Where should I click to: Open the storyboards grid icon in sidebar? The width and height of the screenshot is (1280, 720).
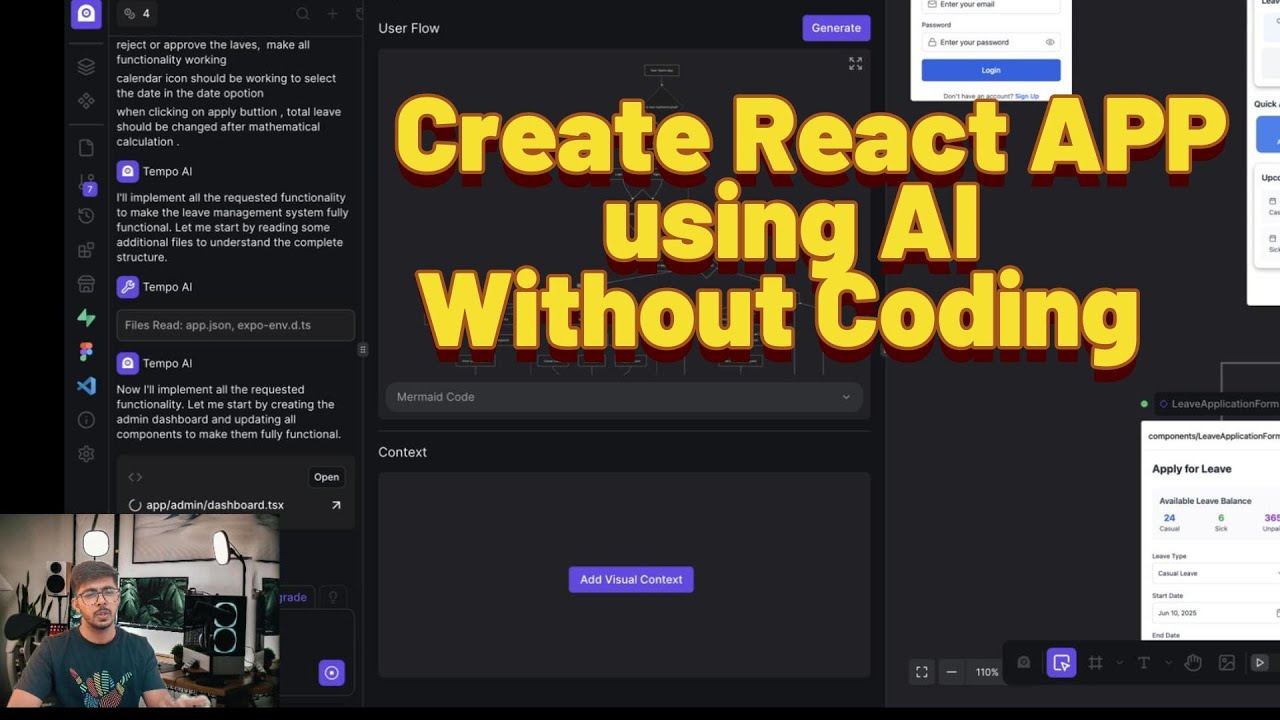tap(86, 250)
